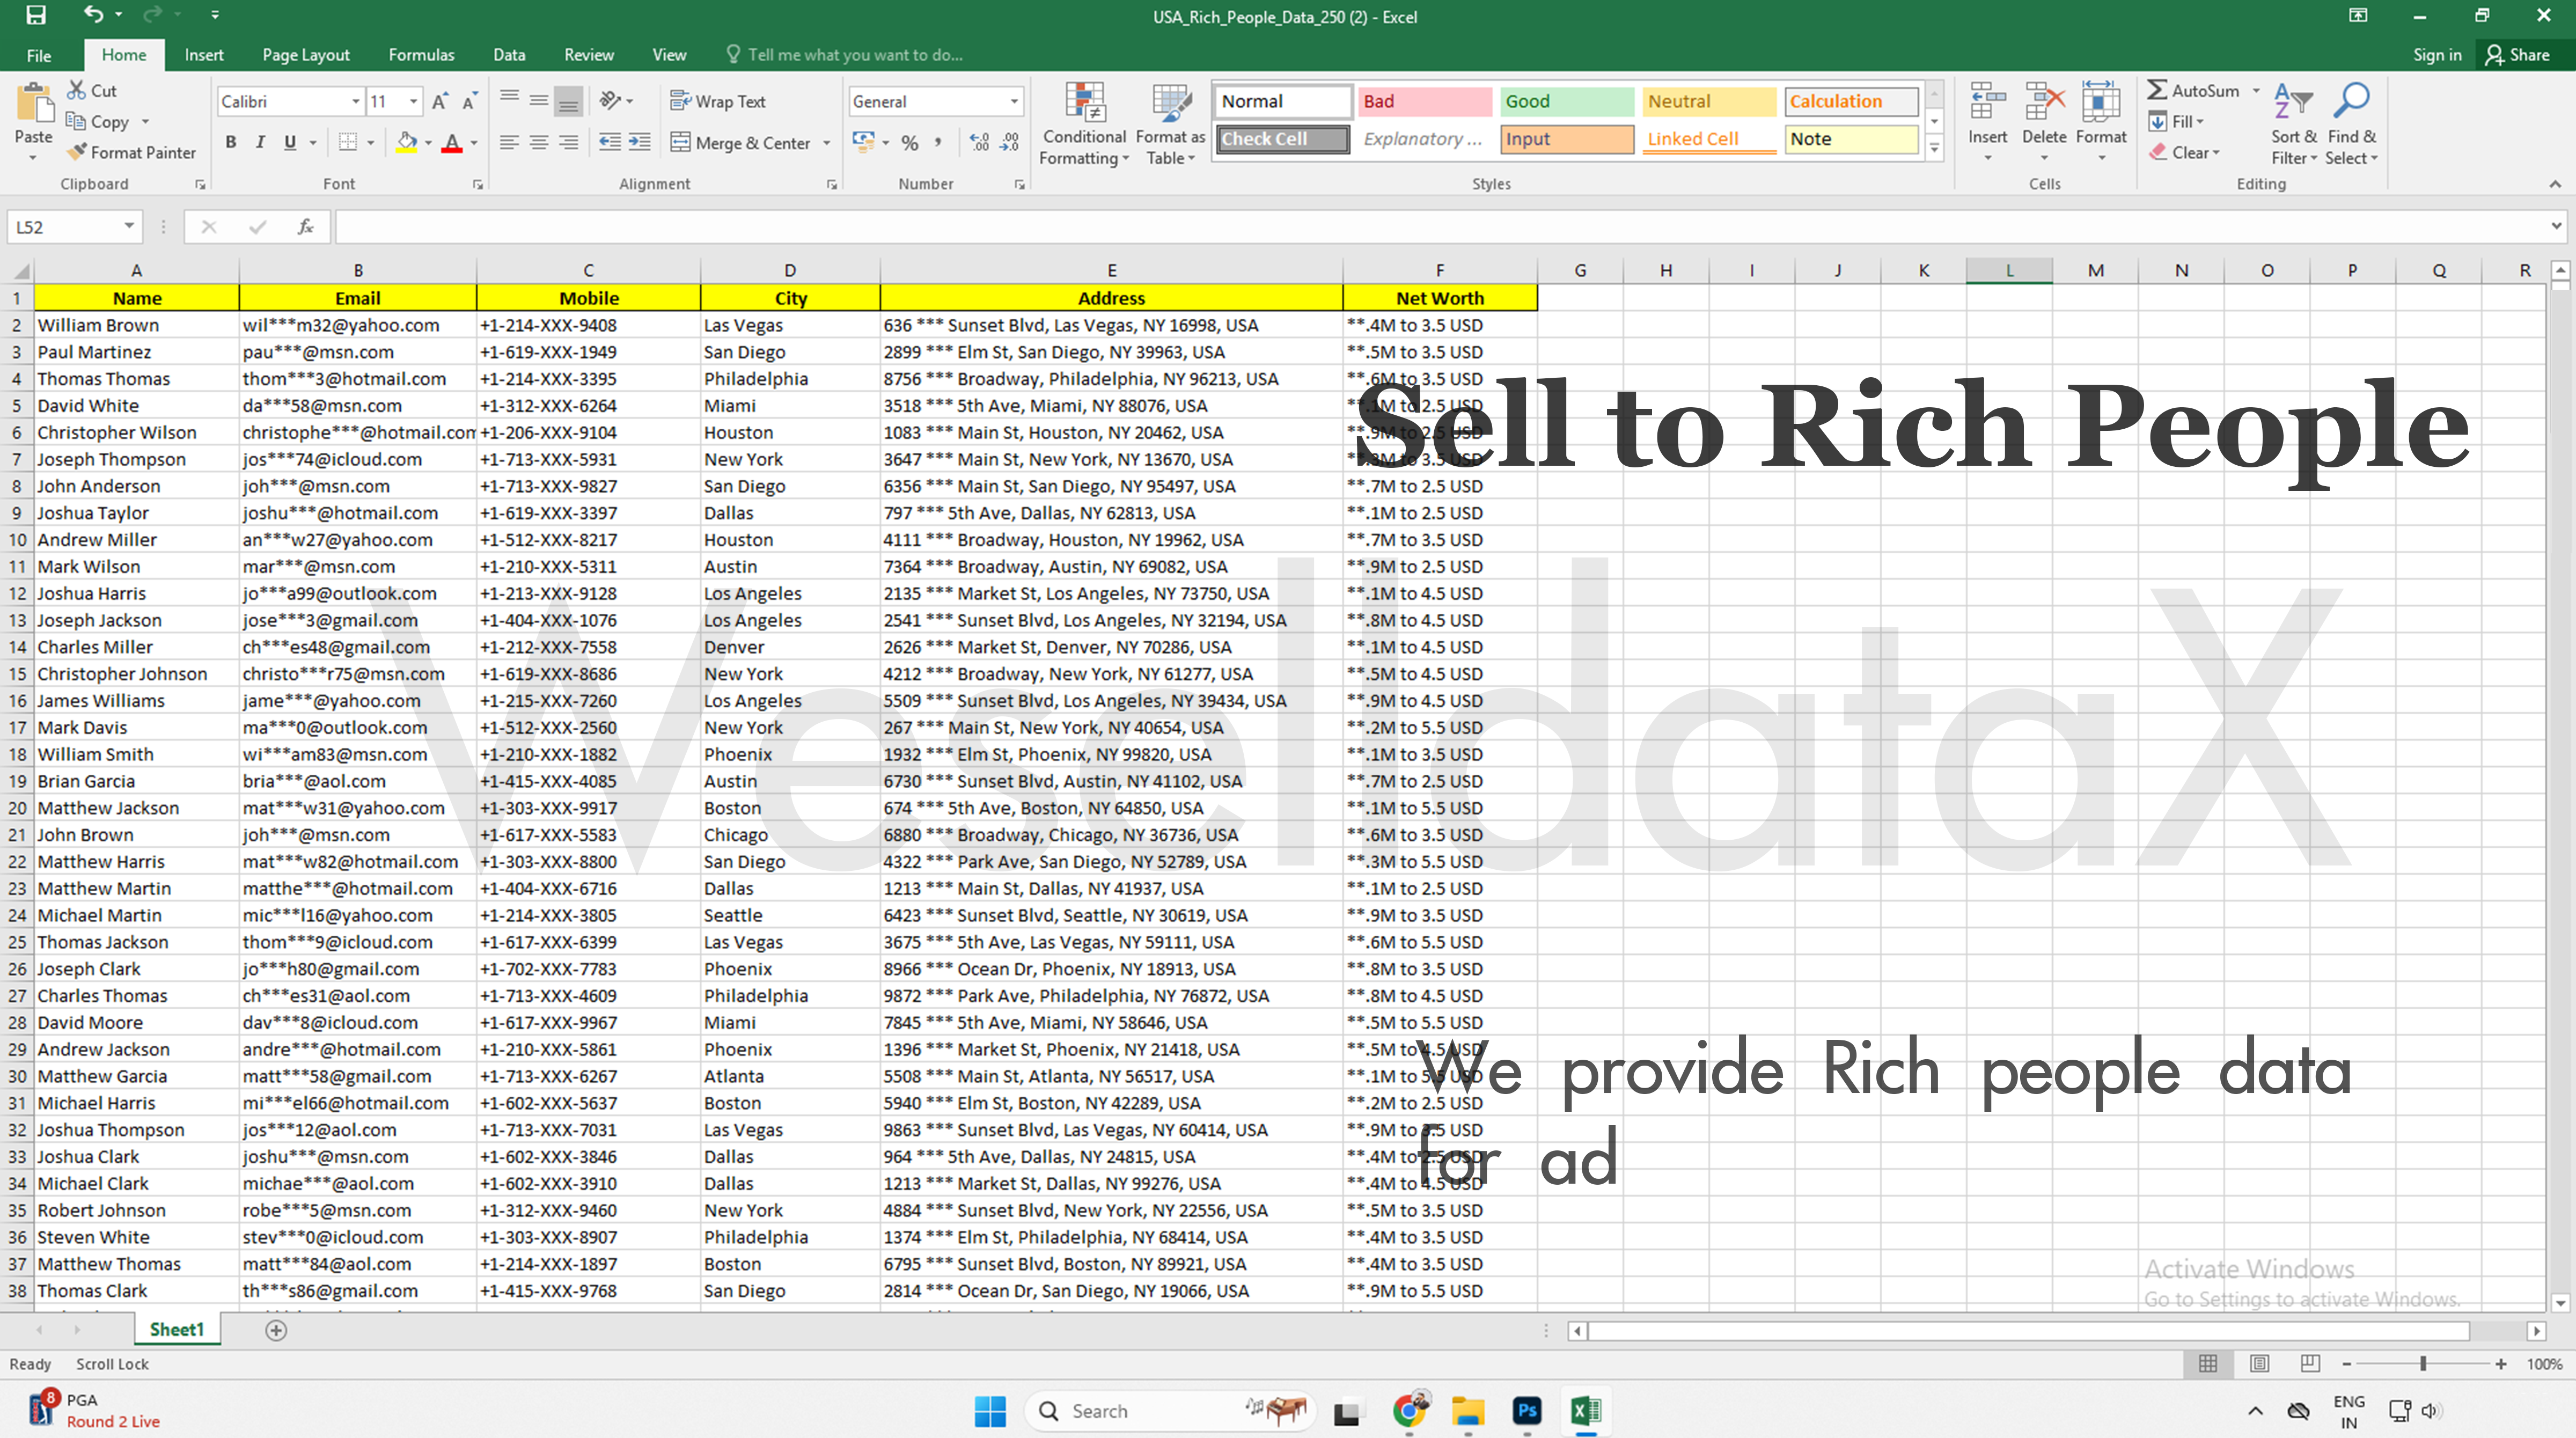
Task: Switch to the Review tab
Action: 589,55
